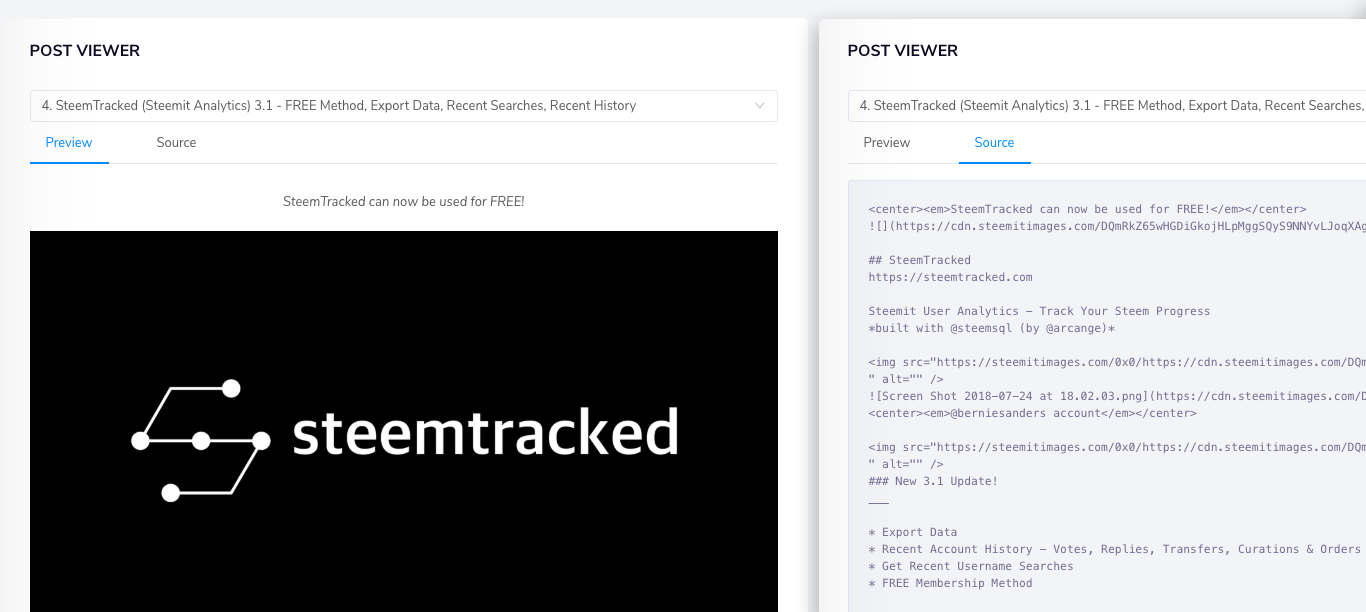This screenshot has height=612, width=1366.
Task: Click the https://steemtracked.com line in source
Action: coord(950,277)
